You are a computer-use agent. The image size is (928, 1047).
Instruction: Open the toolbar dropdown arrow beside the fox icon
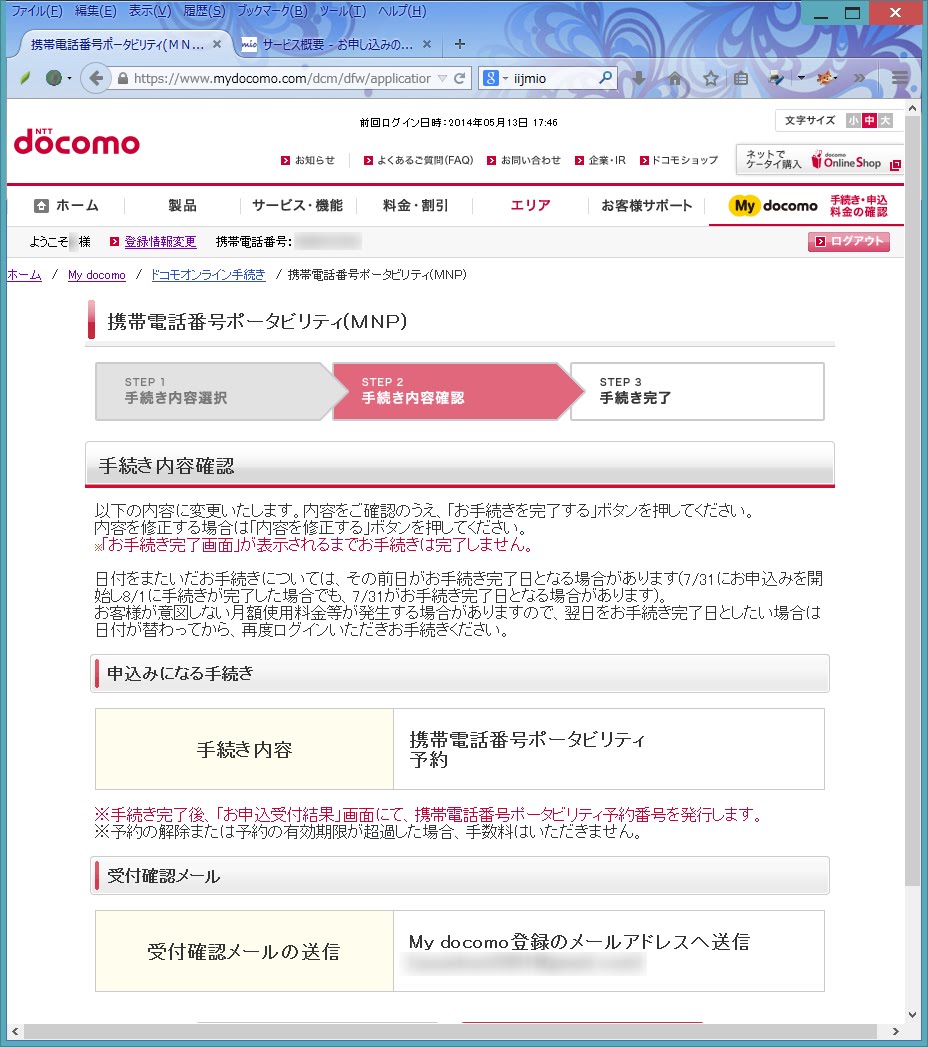[801, 78]
